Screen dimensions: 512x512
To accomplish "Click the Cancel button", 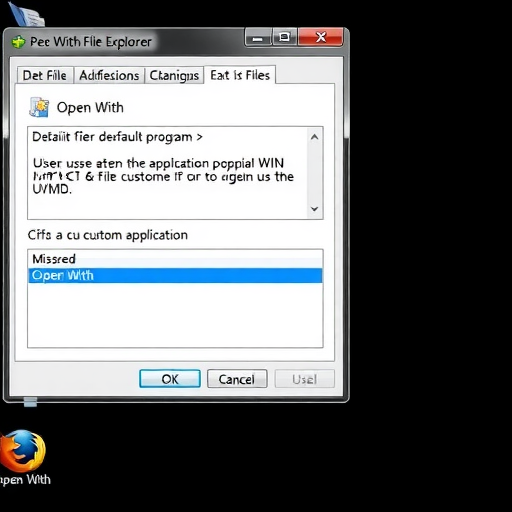I will pyautogui.click(x=237, y=379).
